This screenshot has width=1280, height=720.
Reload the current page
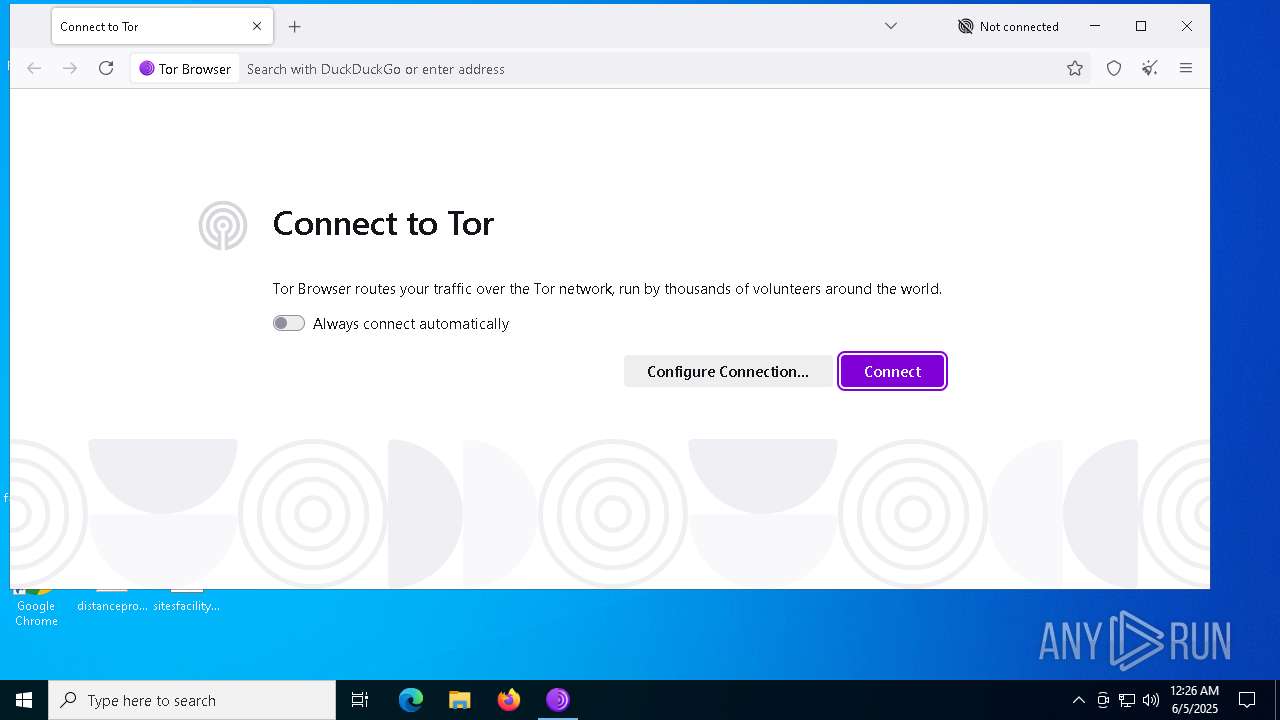pos(106,68)
